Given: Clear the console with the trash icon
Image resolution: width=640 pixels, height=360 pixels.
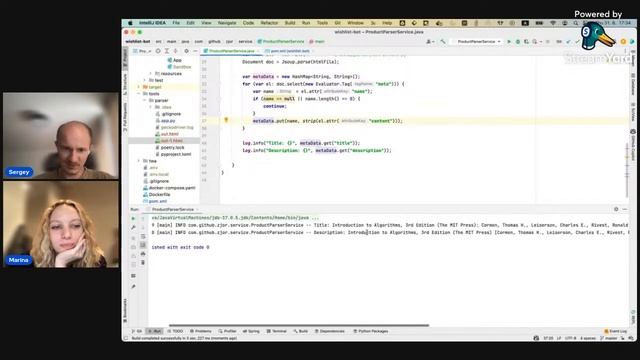Looking at the screenshot, I should click(x=143, y=262).
